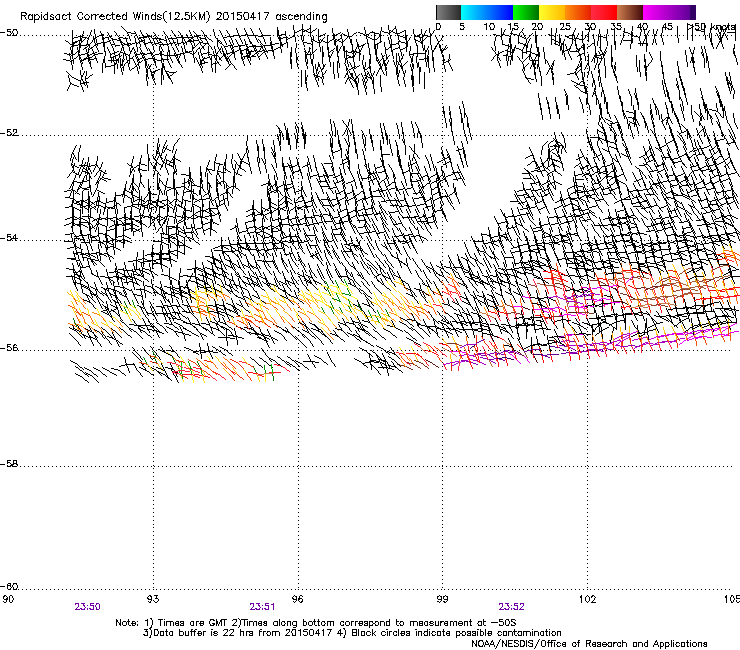Image resolution: width=740 pixels, height=650 pixels.
Task: Click latitude label '-56'
Action: click(x=9, y=347)
